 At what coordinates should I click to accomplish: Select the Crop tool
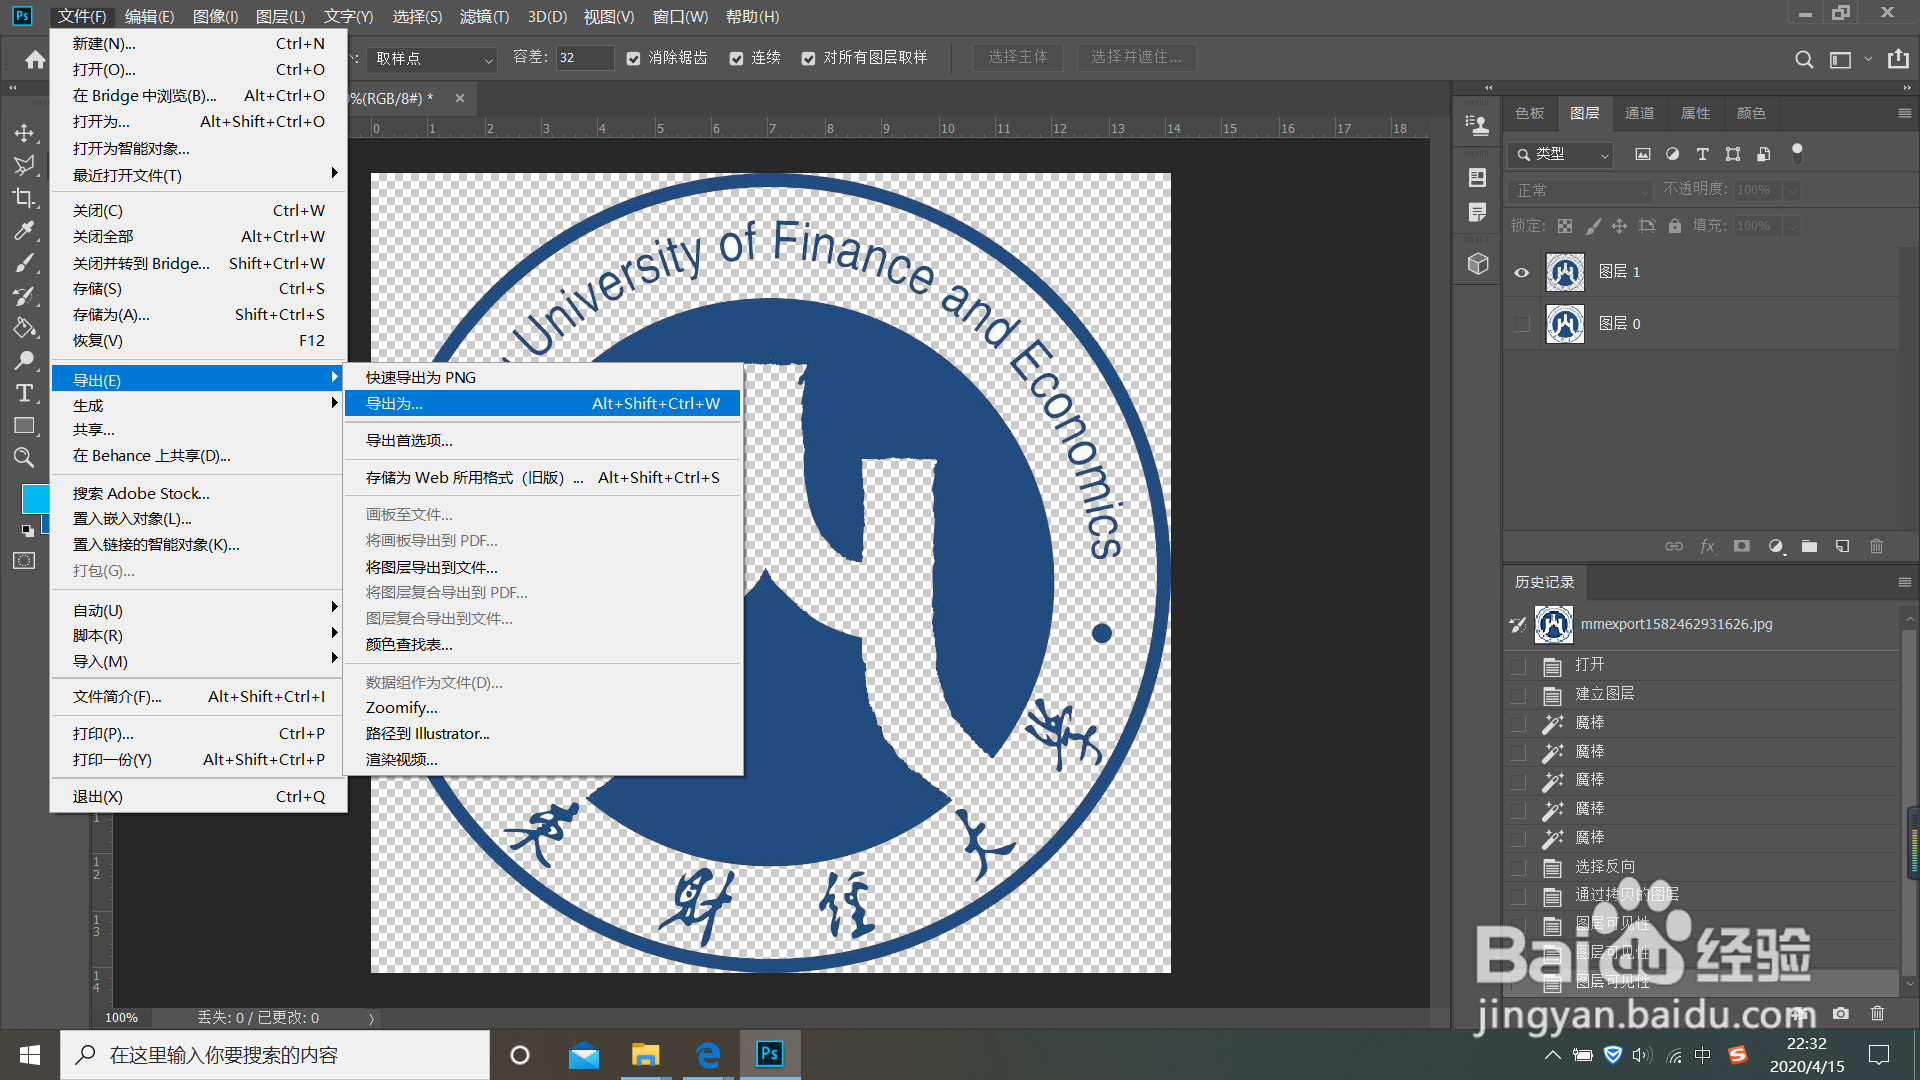[x=24, y=198]
